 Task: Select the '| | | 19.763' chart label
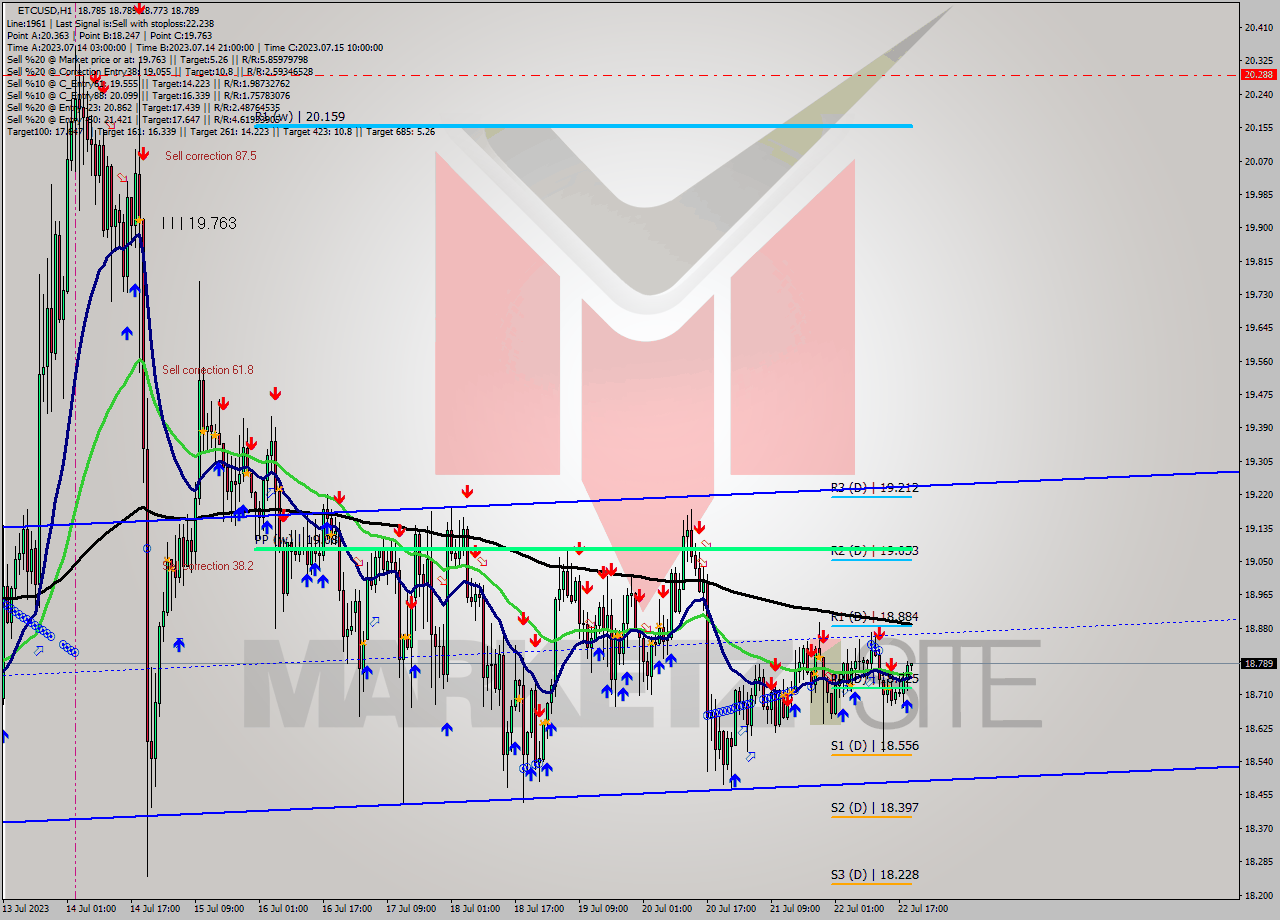pos(199,223)
